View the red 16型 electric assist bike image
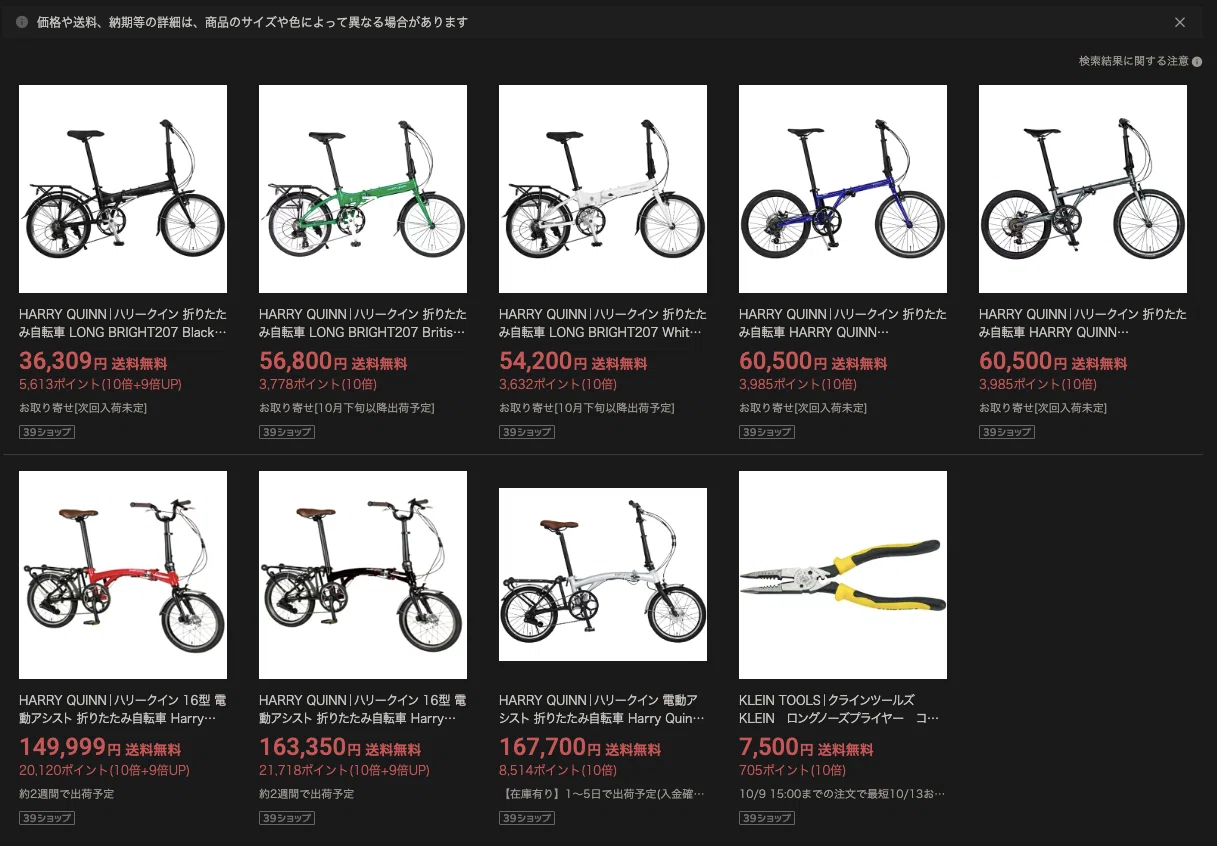Image resolution: width=1217 pixels, height=846 pixels. tap(123, 575)
